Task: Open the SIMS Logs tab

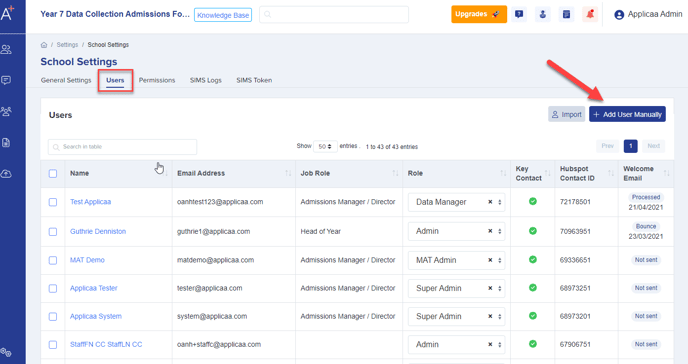Action: [206, 80]
